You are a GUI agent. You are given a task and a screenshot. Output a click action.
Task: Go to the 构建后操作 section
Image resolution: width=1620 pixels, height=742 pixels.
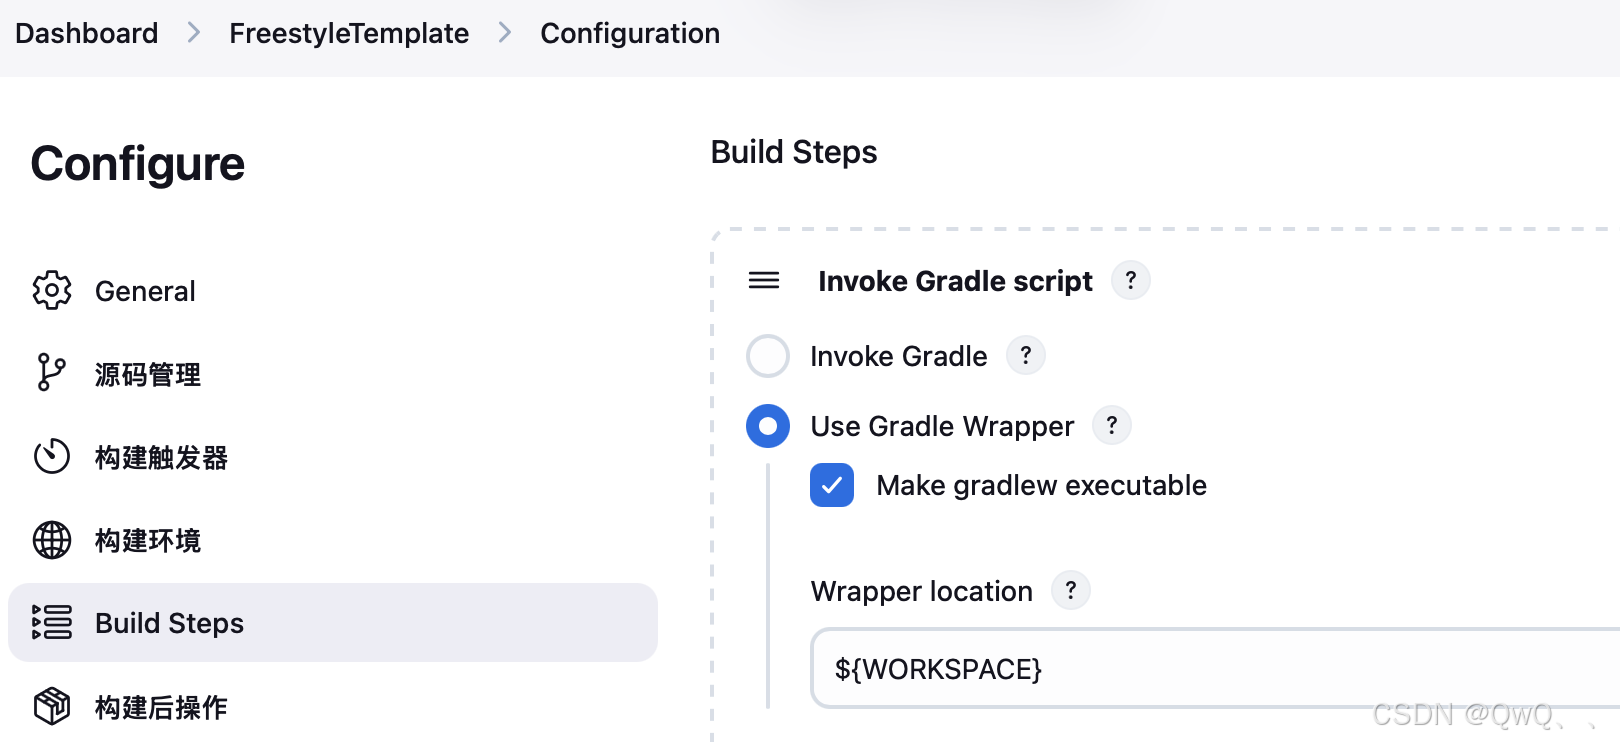[x=333, y=707]
